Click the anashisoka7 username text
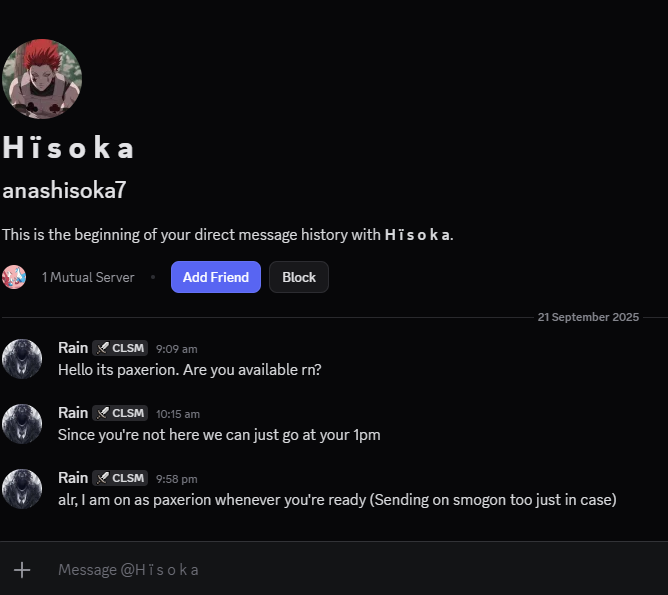Viewport: 668px width, 595px height. [x=64, y=190]
